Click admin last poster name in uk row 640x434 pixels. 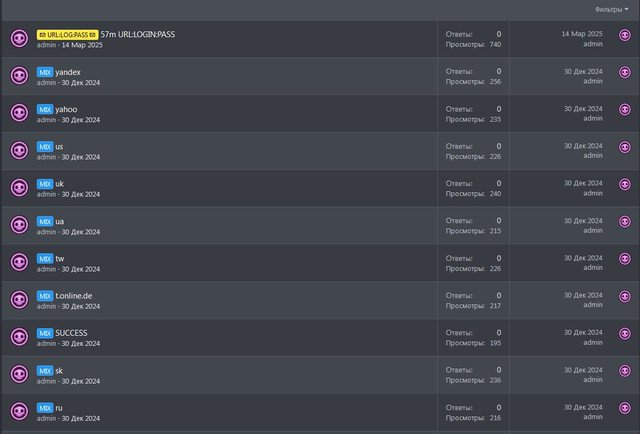click(593, 193)
